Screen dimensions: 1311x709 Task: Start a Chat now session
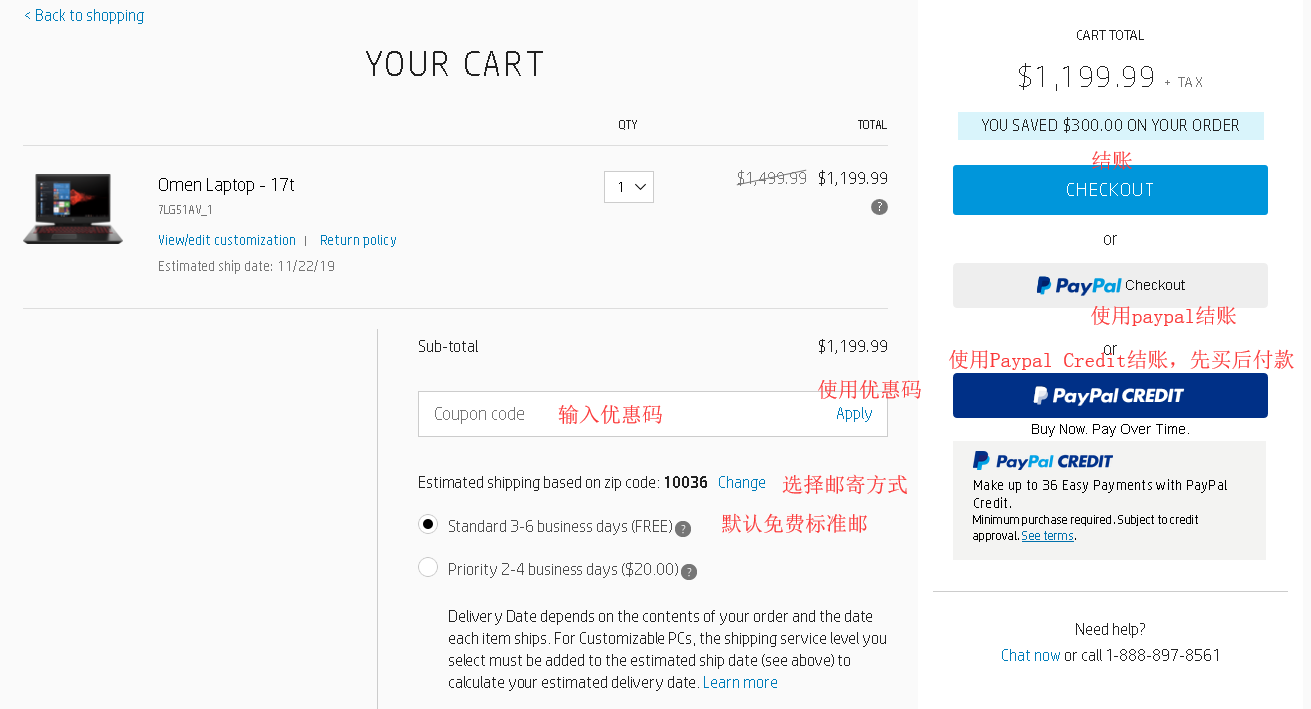[1030, 655]
